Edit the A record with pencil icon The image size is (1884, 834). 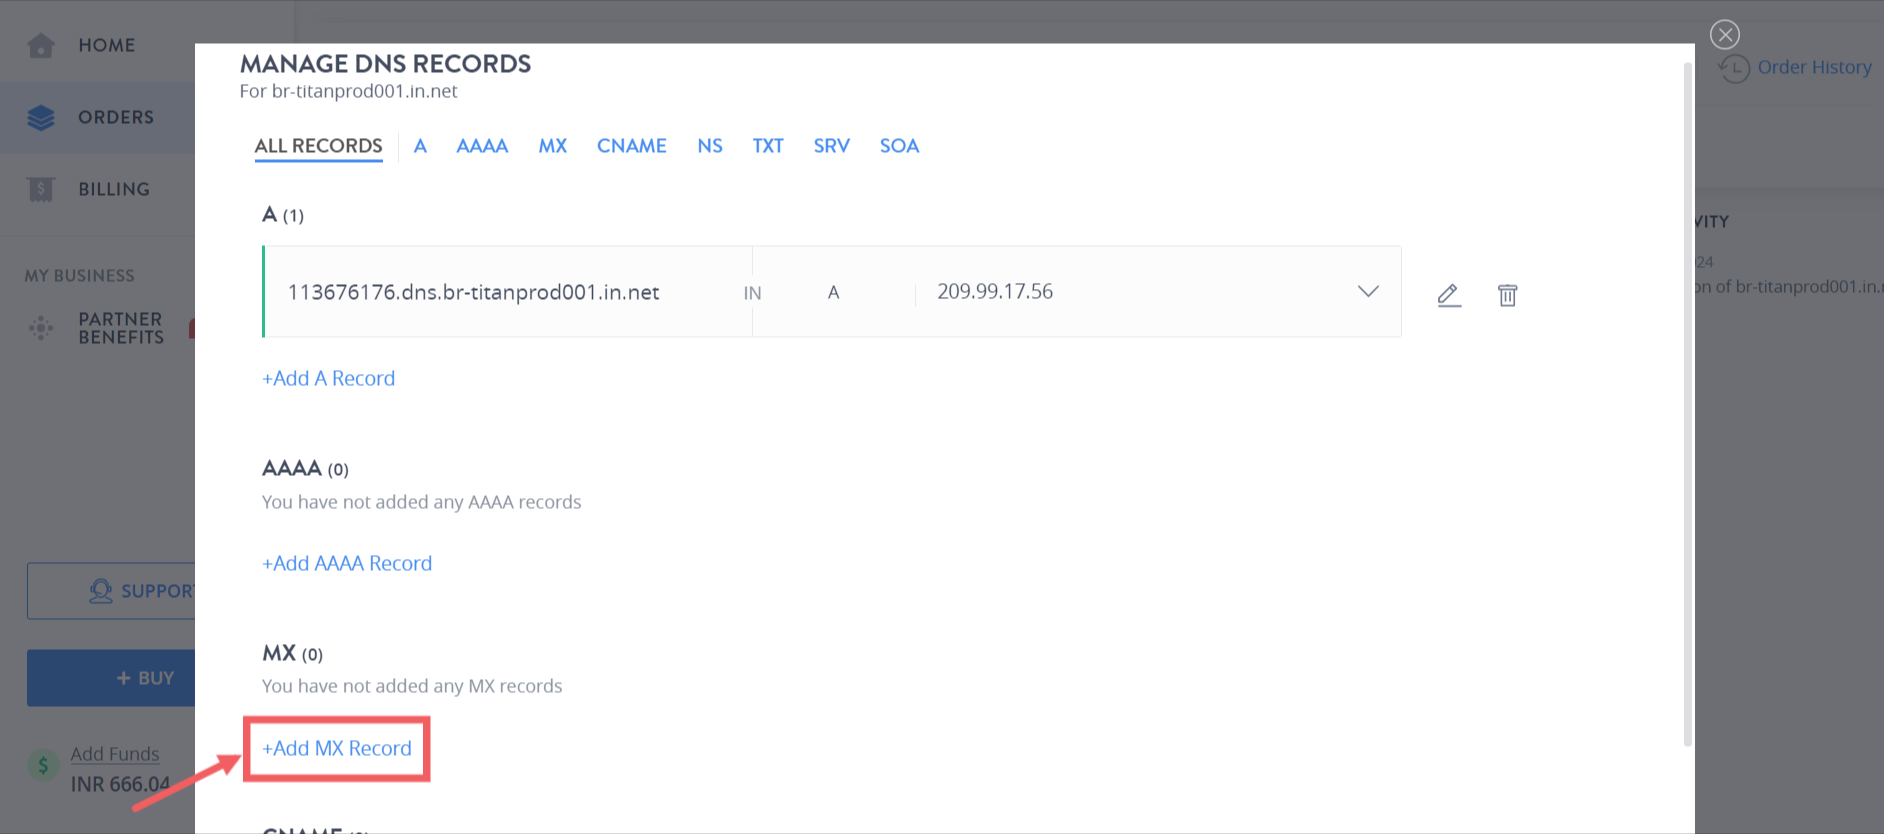[x=1449, y=295]
